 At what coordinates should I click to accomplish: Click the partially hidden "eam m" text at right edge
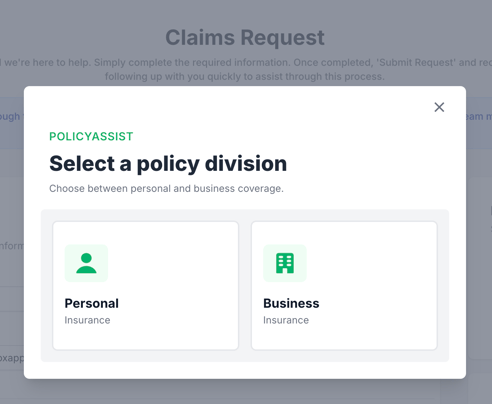479,116
